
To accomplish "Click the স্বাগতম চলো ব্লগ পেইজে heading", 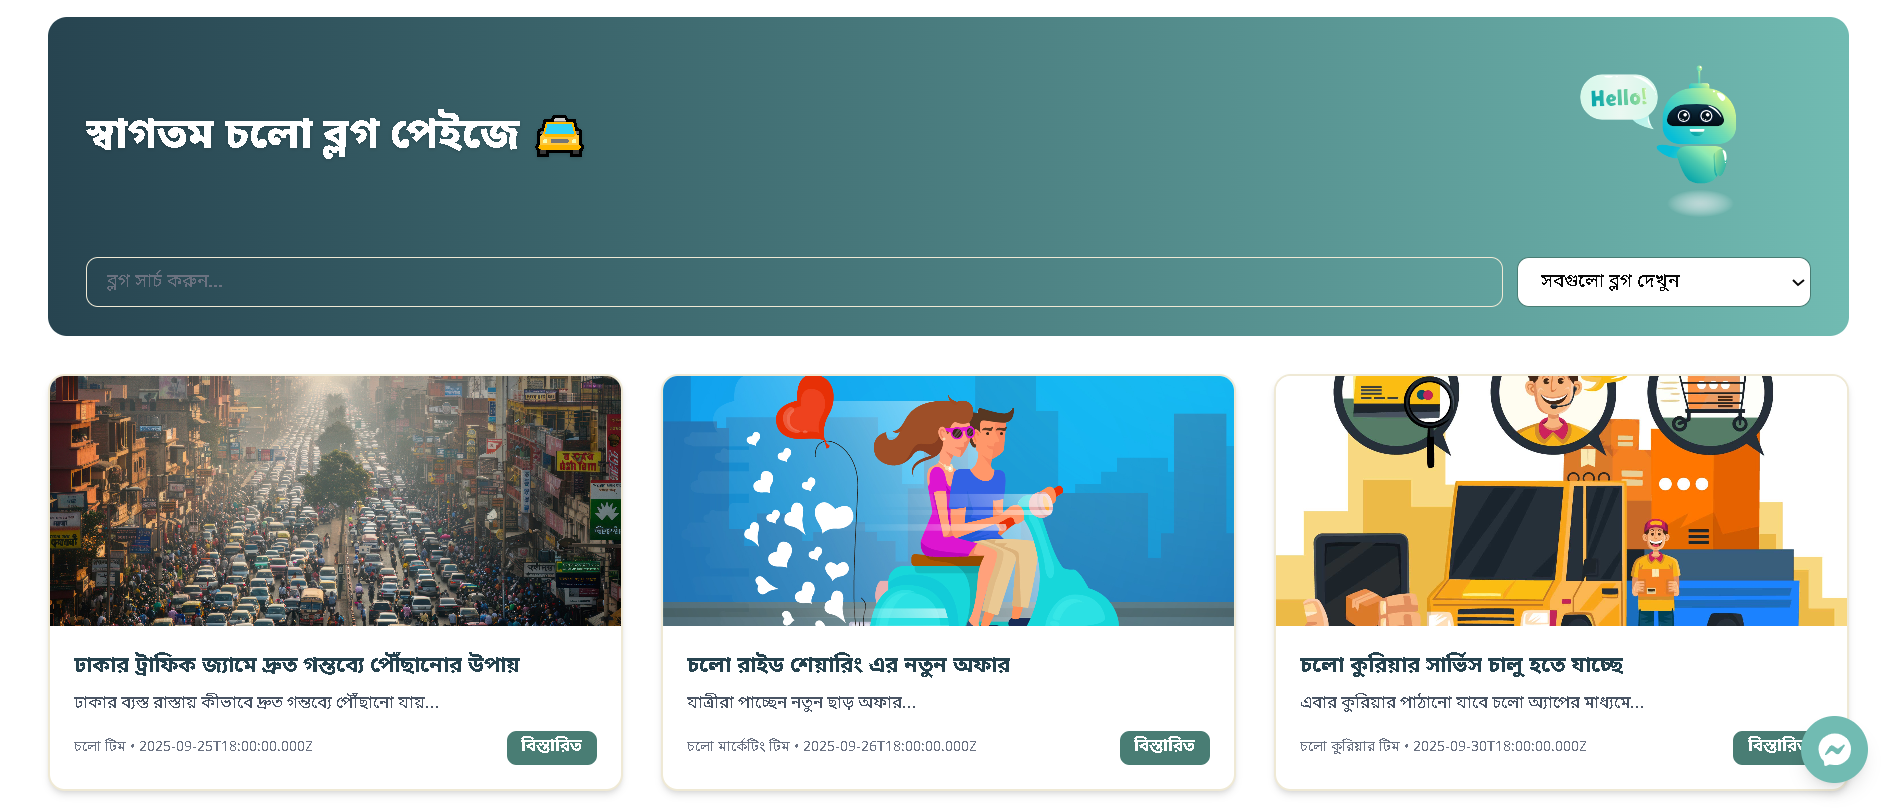I will 302,135.
